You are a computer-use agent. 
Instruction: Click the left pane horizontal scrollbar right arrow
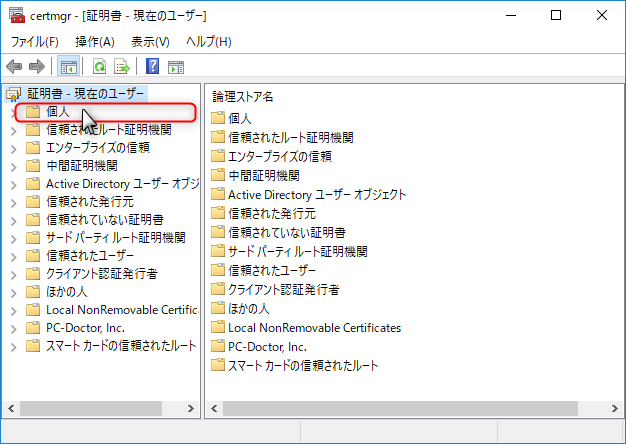click(x=192, y=409)
